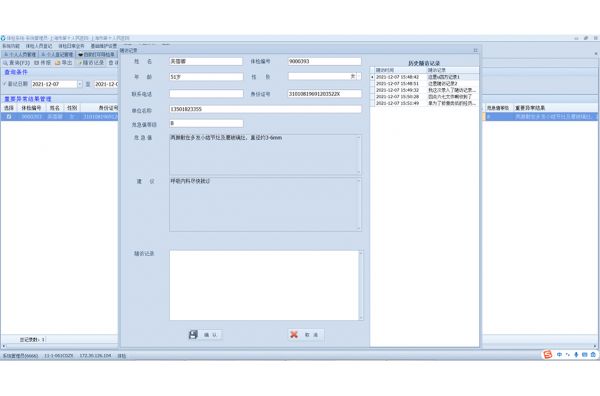Toggle the 登记日期 checkbox
This screenshot has height=396, width=600.
click(5, 84)
